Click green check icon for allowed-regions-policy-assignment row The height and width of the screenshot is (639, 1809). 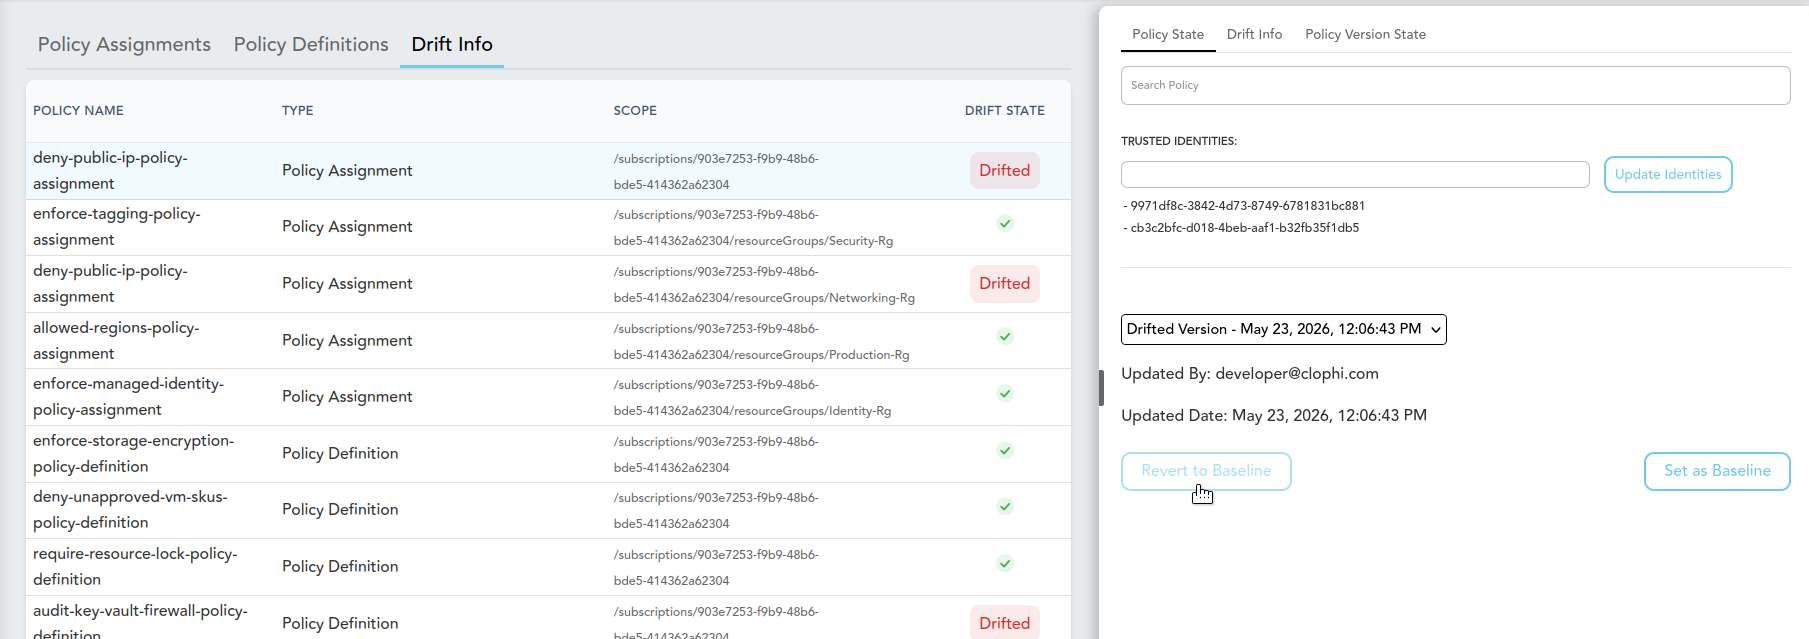1005,337
